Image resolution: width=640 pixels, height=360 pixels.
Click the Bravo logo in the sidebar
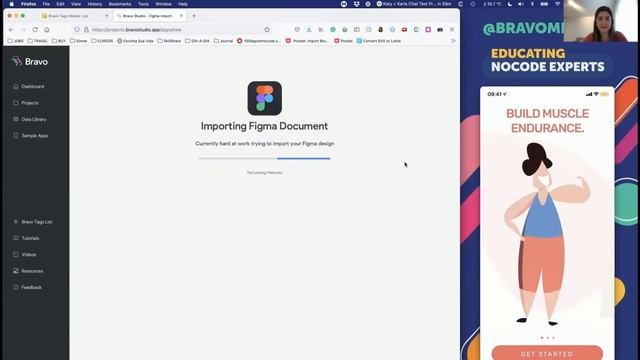30,62
